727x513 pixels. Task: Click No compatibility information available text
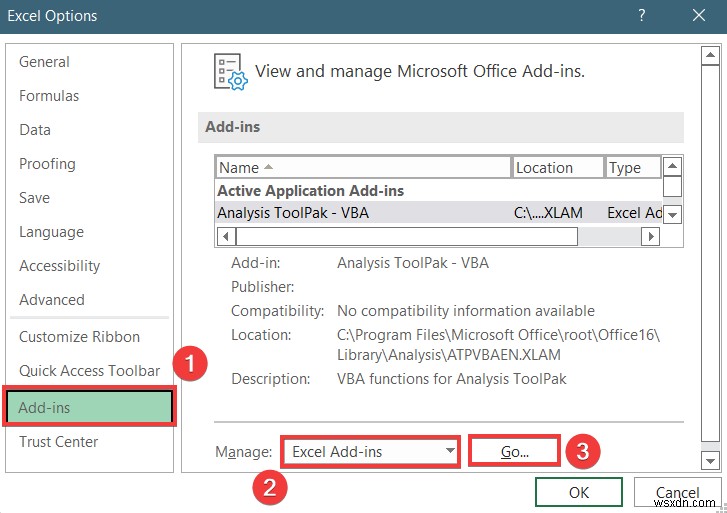466,310
